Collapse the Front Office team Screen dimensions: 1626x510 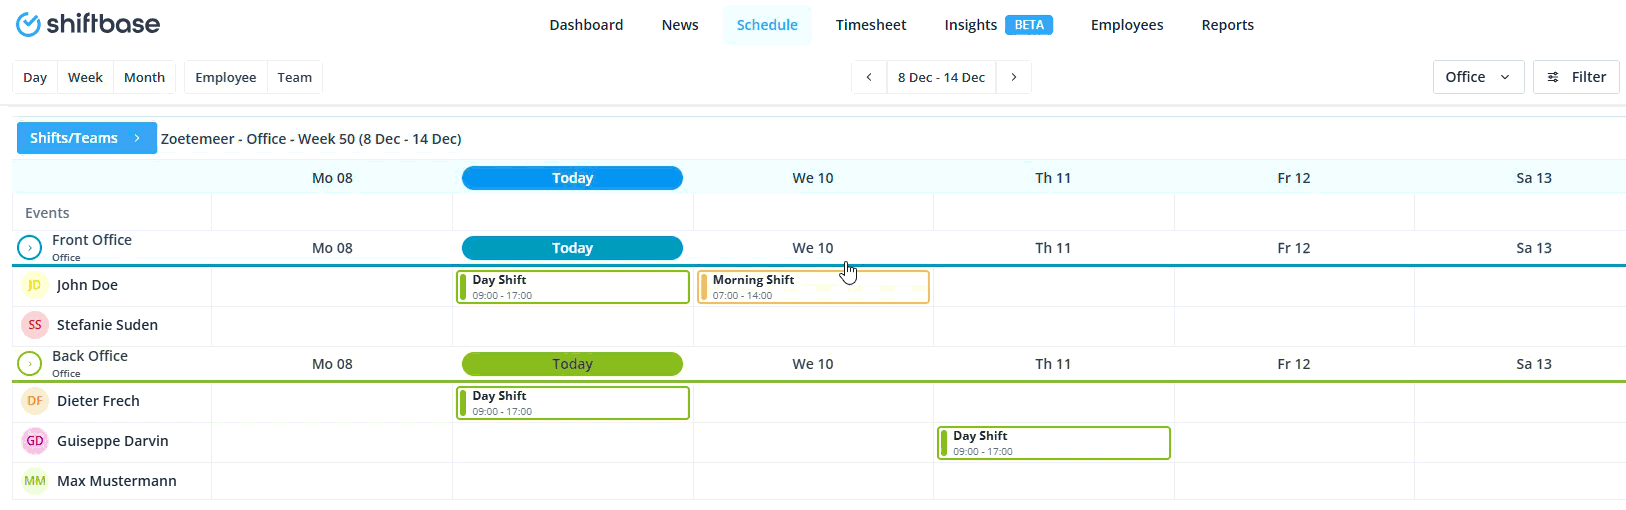(30, 247)
